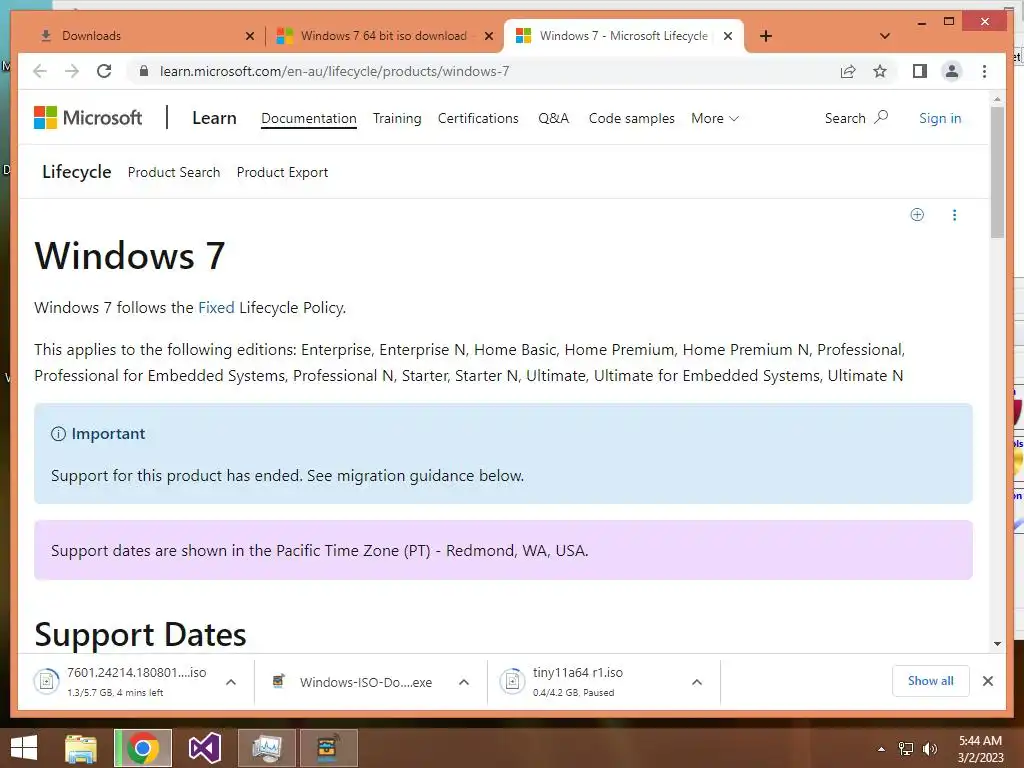The width and height of the screenshot is (1024, 768).
Task: Click the browser back arrow
Action: [40, 71]
